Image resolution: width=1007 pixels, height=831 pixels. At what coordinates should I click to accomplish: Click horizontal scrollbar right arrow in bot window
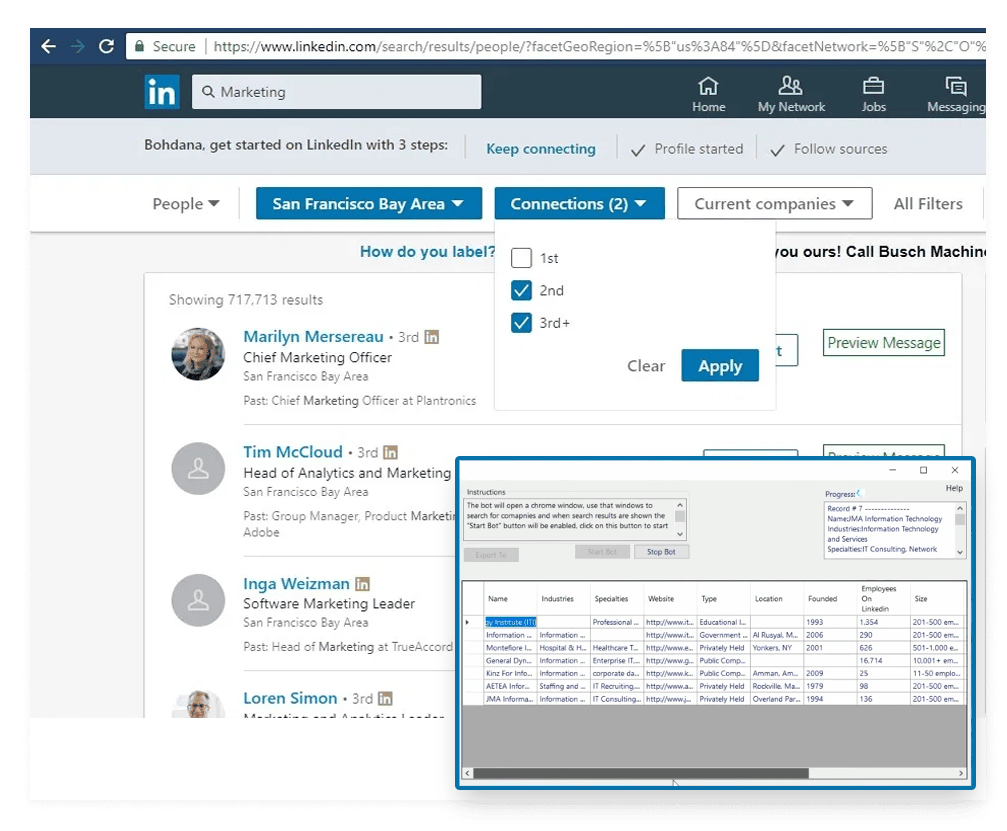point(961,773)
